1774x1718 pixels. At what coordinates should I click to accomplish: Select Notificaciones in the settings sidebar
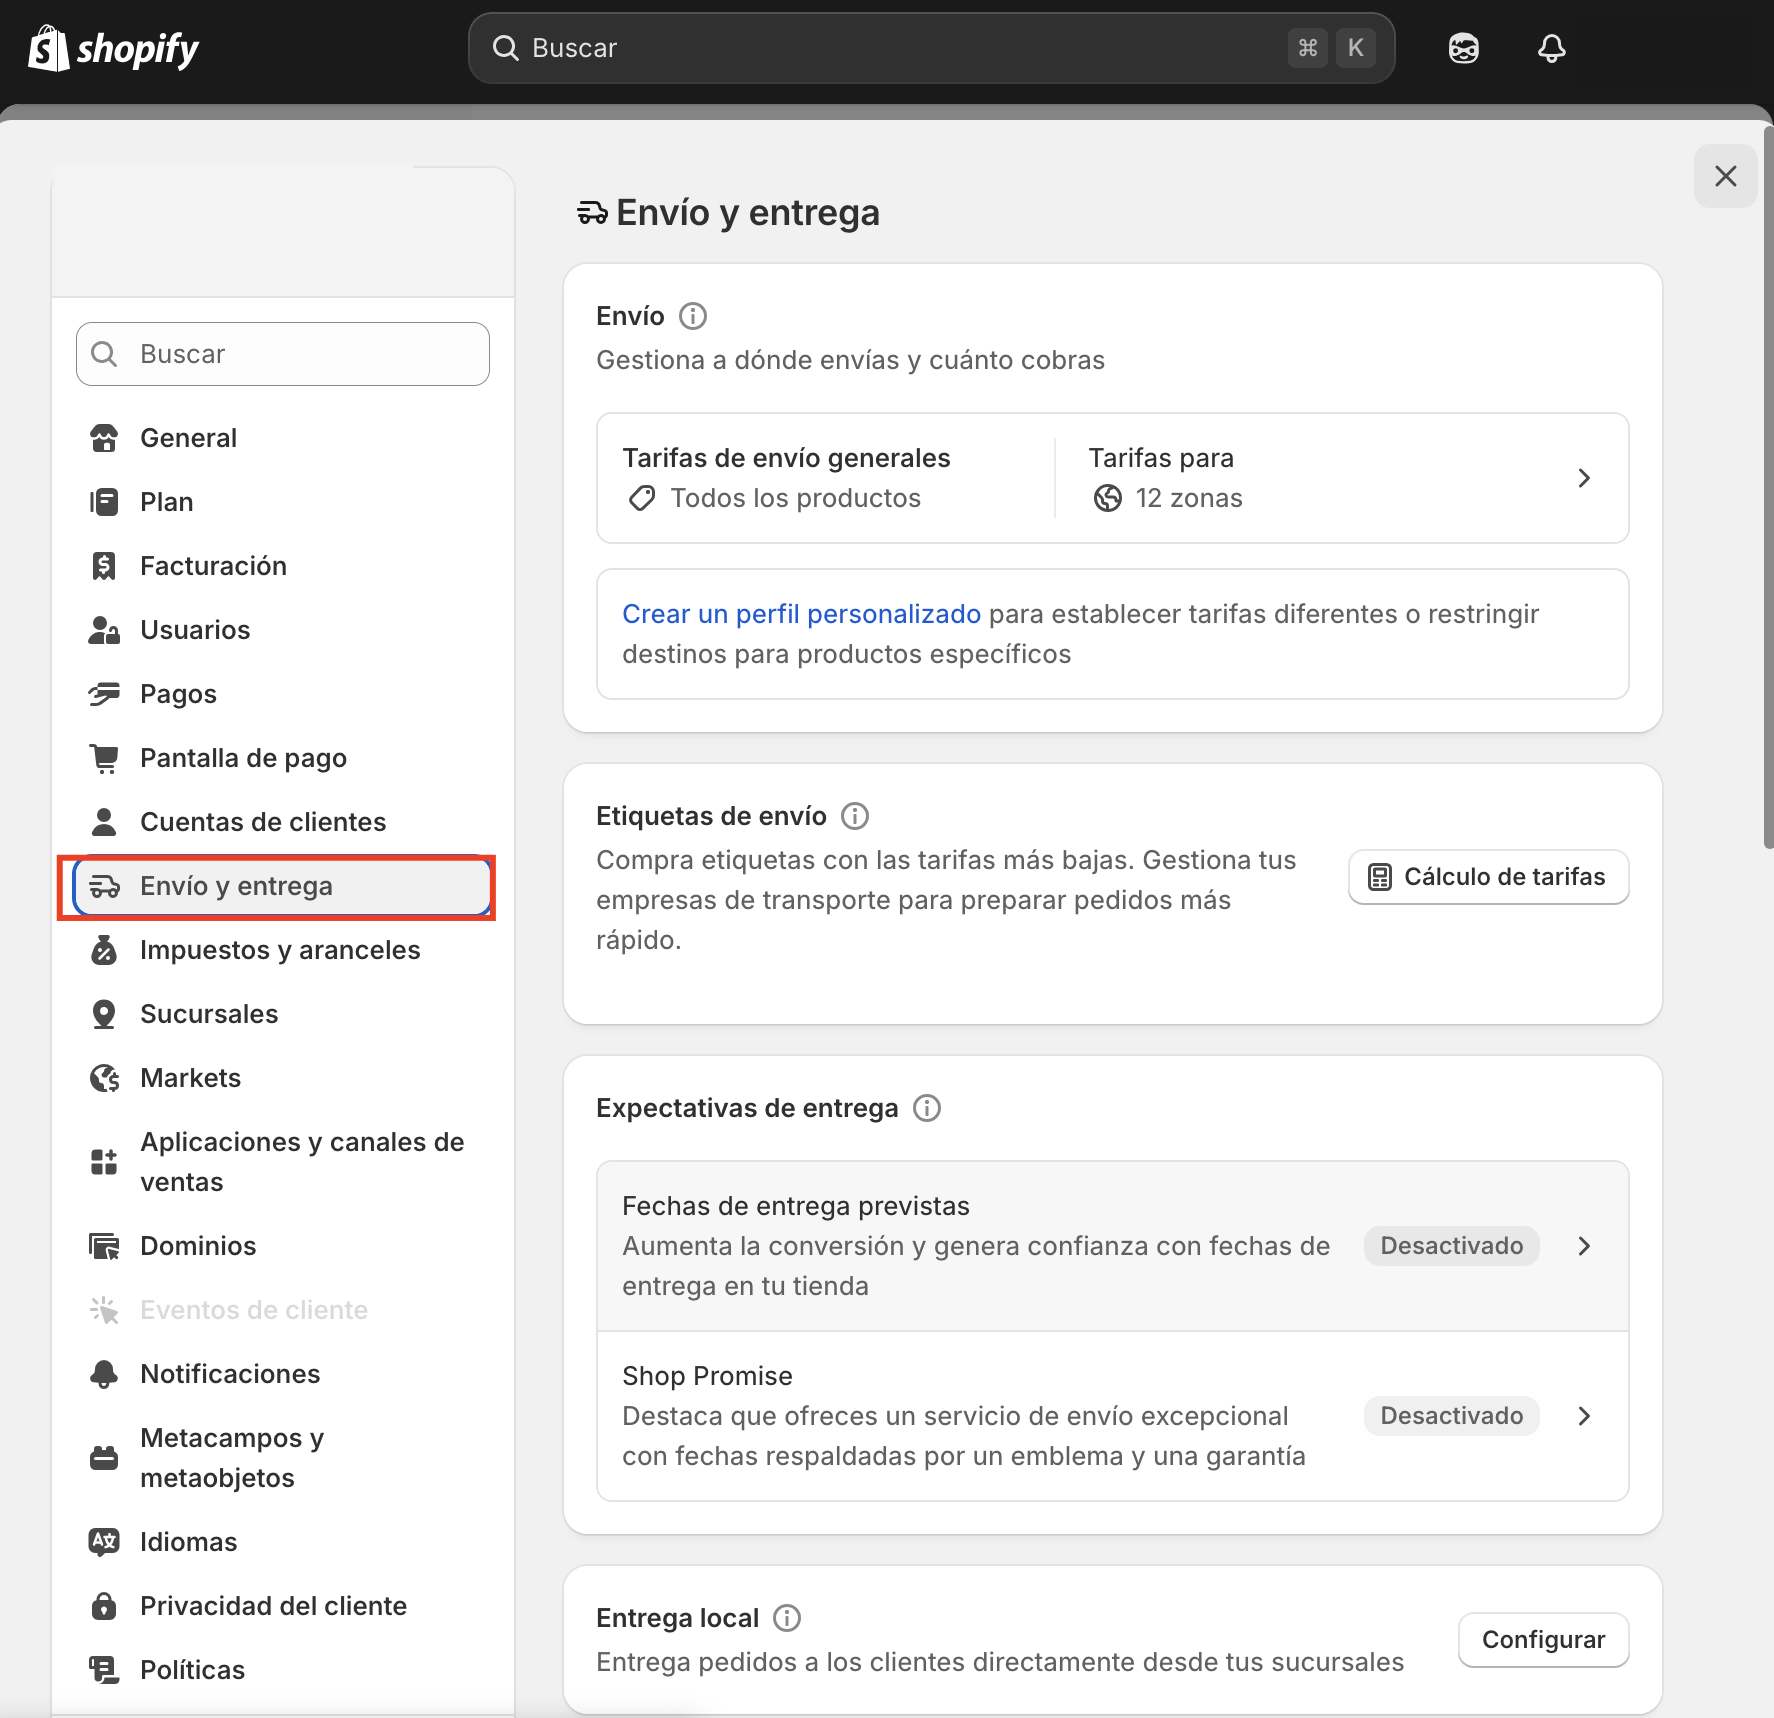(x=230, y=1374)
